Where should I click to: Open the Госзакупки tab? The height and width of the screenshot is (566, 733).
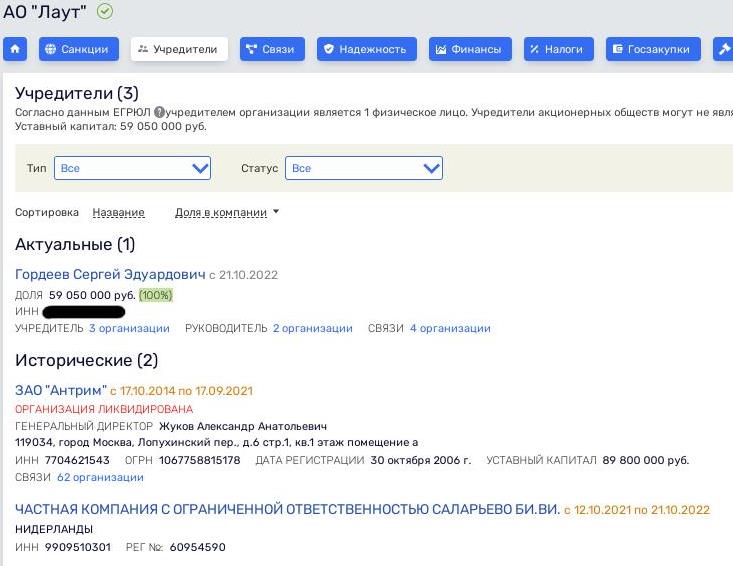[653, 49]
